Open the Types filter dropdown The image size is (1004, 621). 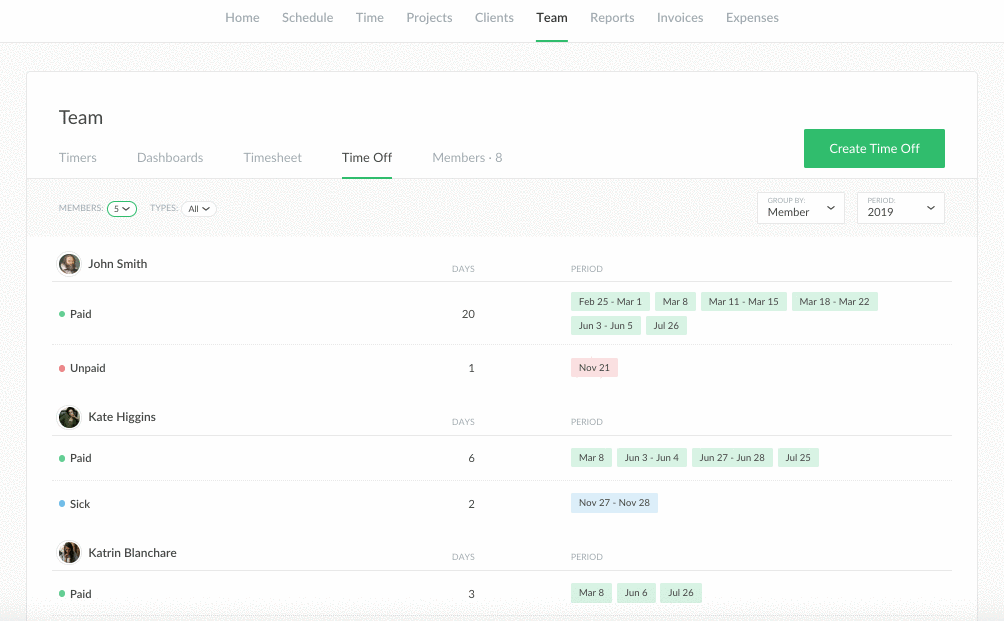pyautogui.click(x=200, y=209)
